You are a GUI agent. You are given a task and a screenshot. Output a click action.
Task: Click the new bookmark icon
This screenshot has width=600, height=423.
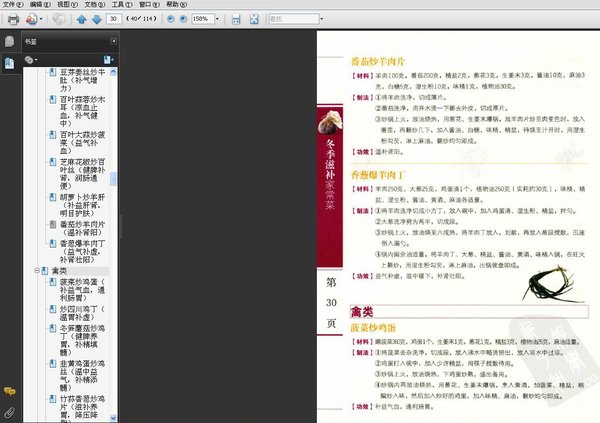coord(108,60)
